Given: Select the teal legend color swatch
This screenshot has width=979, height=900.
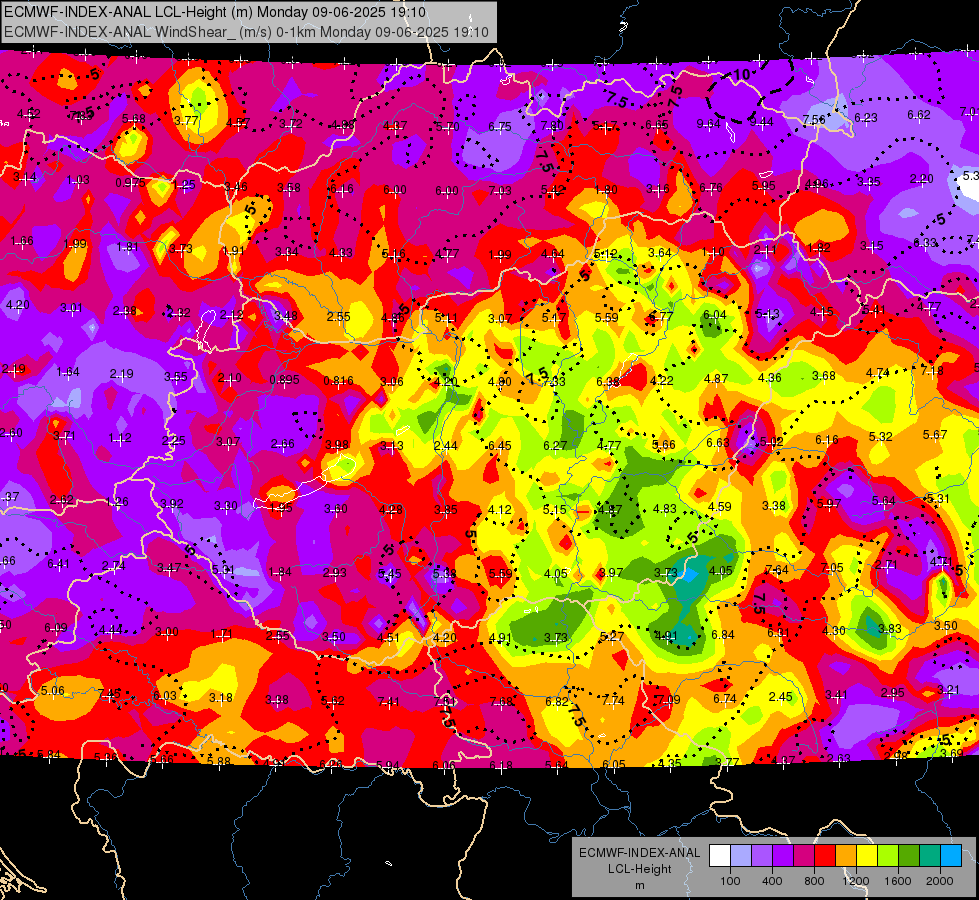Looking at the screenshot, I should [930, 856].
